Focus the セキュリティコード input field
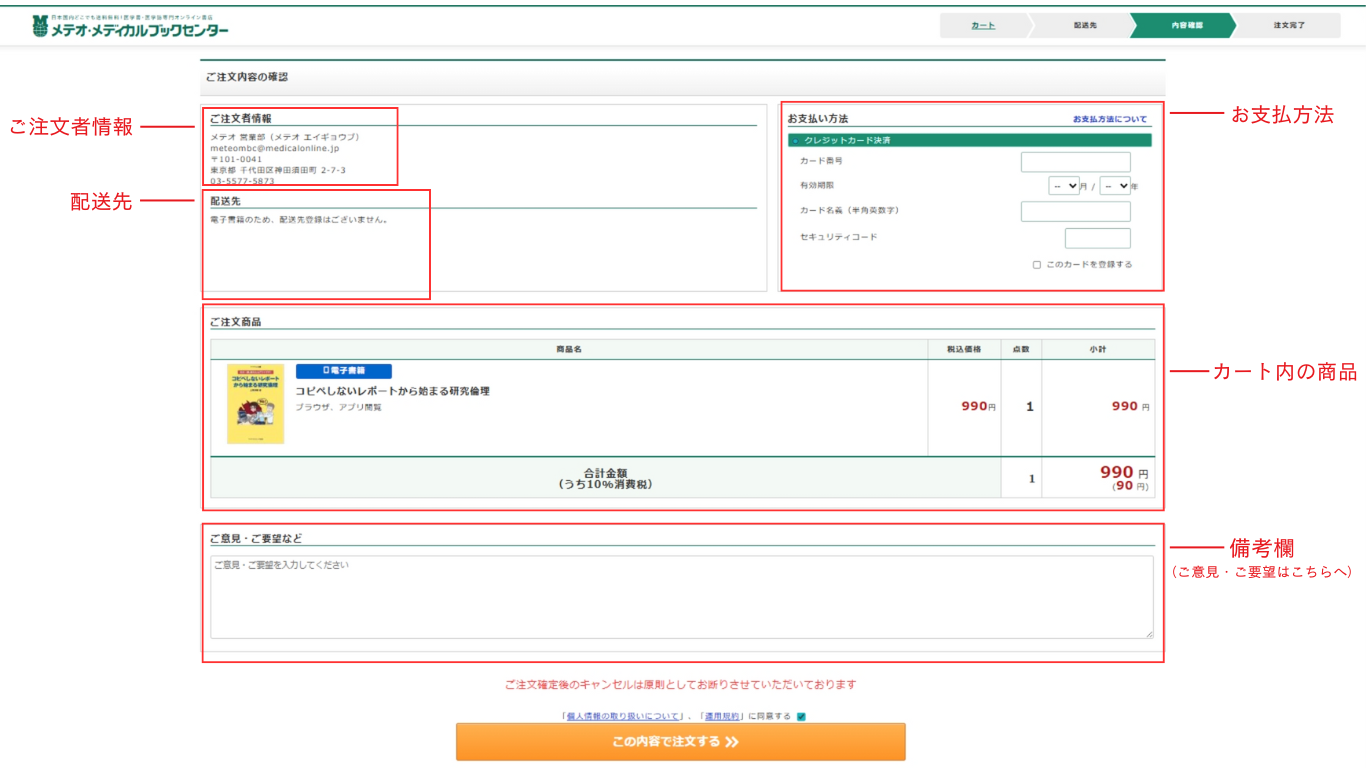The width and height of the screenshot is (1366, 768). coord(1097,238)
